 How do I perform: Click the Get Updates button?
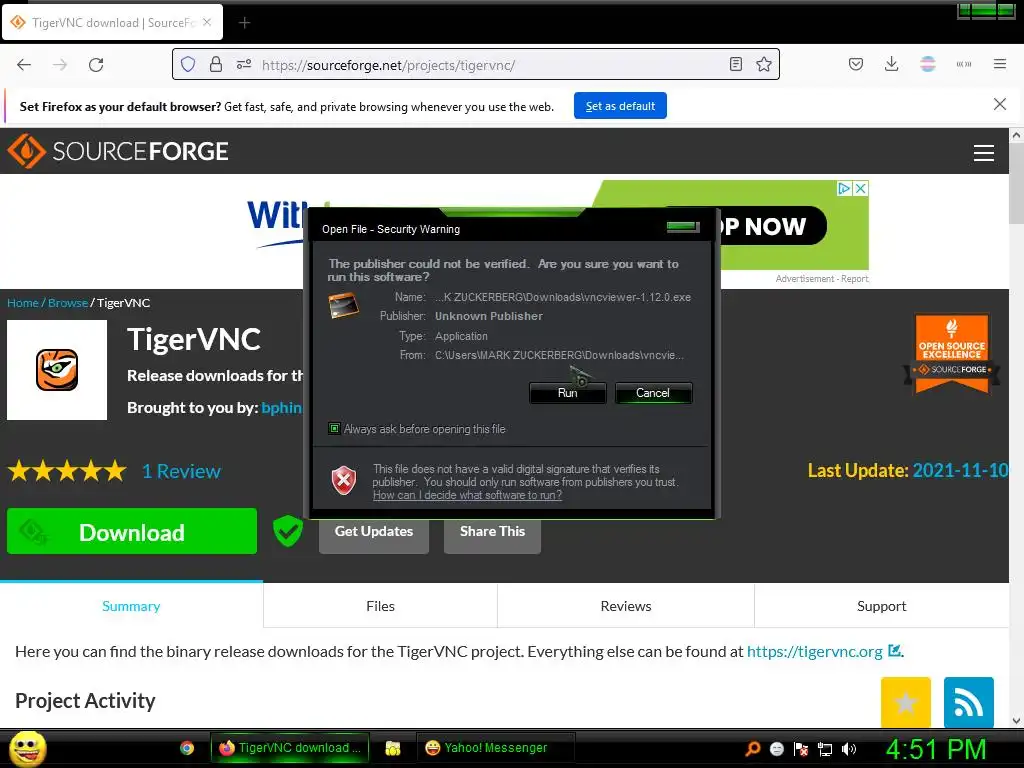[374, 532]
